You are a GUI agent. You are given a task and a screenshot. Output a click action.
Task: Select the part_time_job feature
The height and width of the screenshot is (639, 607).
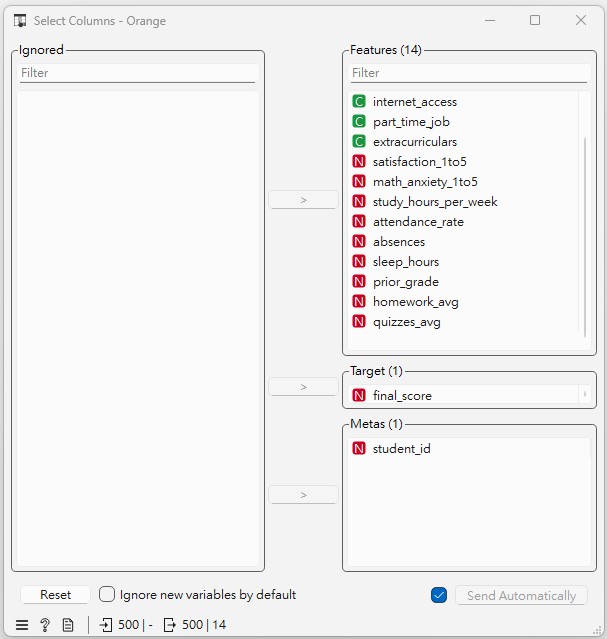click(x=411, y=122)
